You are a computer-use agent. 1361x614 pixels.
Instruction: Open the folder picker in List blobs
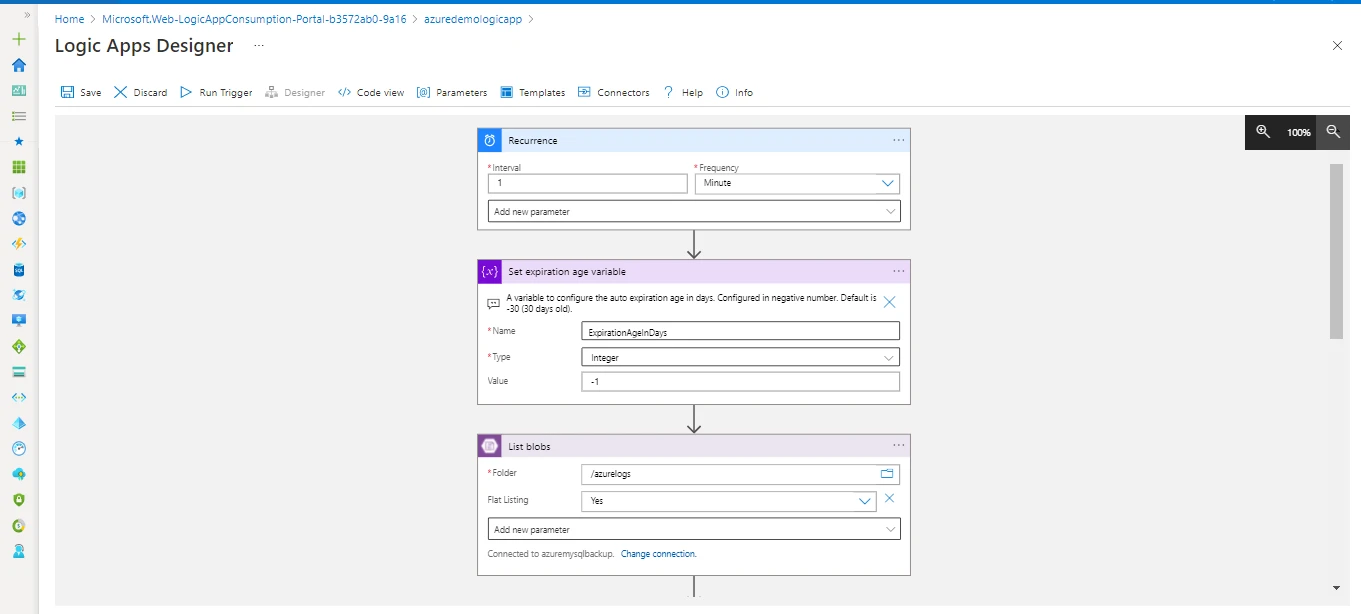point(886,473)
